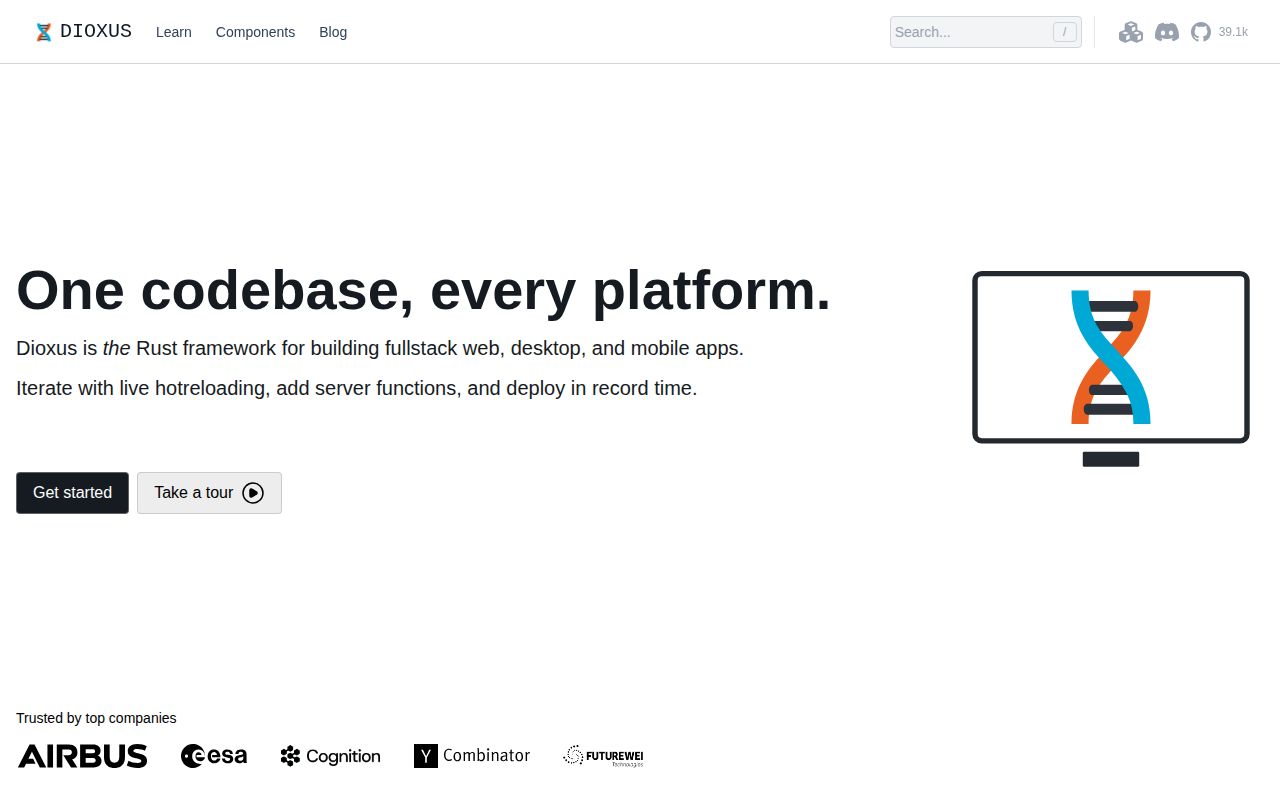Click the Cognition logo
Screen dimensions: 1280x800
click(x=330, y=756)
